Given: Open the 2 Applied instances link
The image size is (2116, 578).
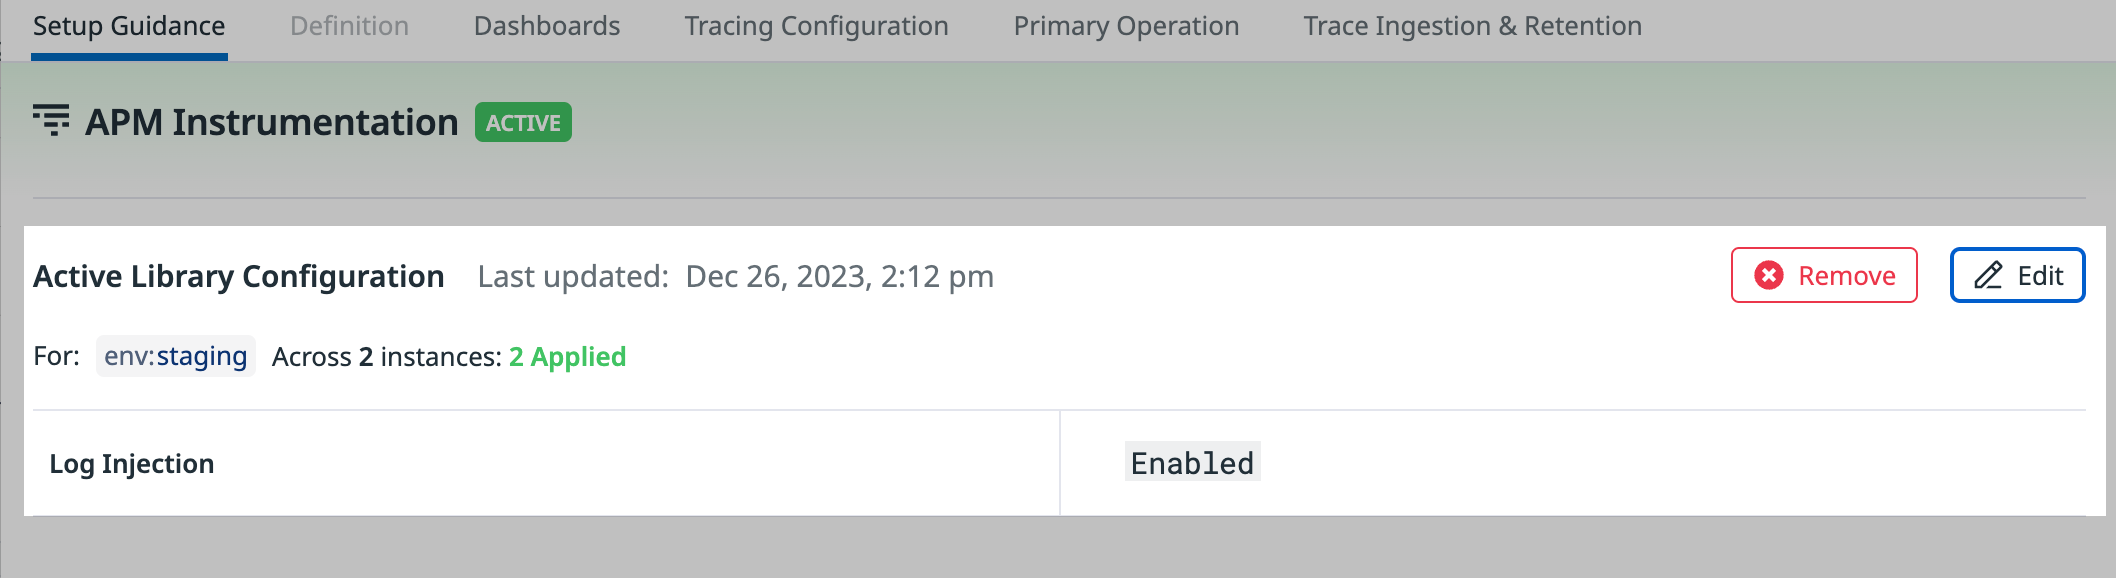Looking at the screenshot, I should [567, 357].
